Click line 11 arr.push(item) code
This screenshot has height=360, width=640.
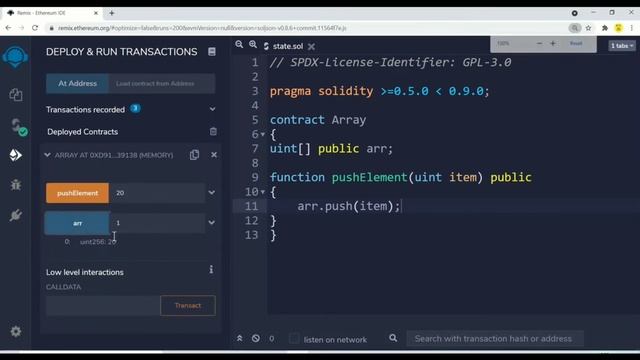[x=349, y=206]
